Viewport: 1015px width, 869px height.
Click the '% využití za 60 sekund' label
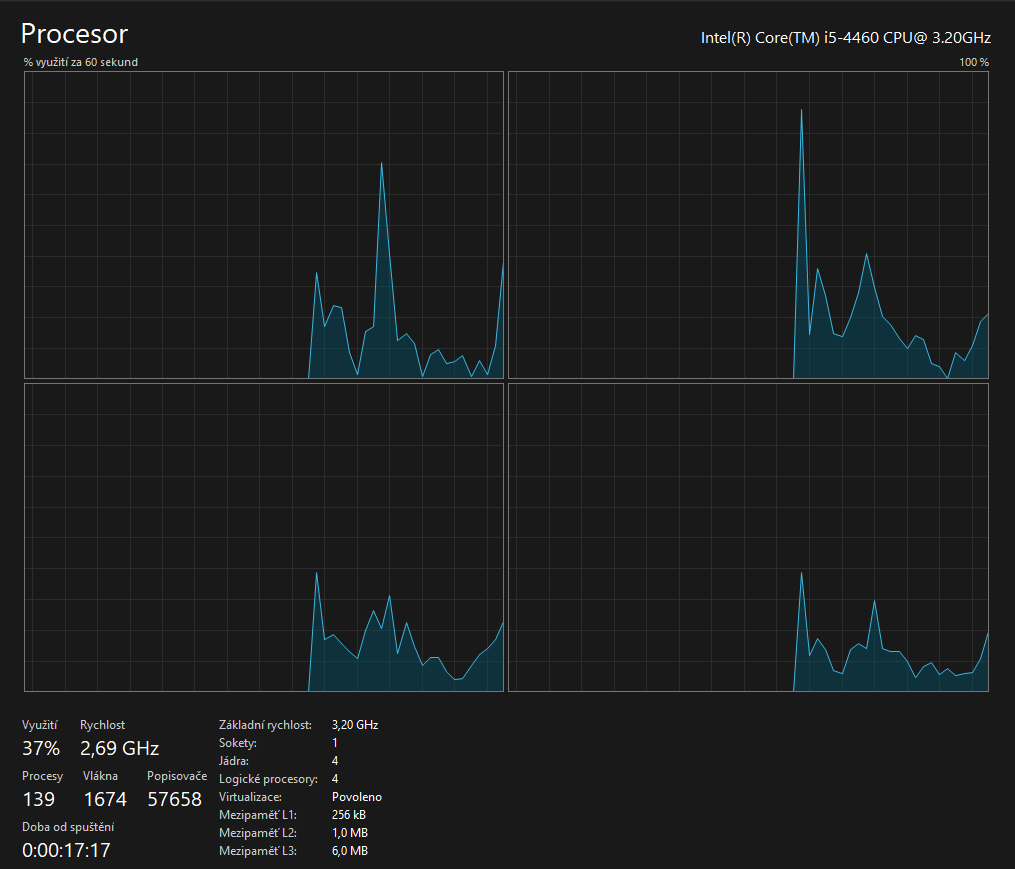81,62
